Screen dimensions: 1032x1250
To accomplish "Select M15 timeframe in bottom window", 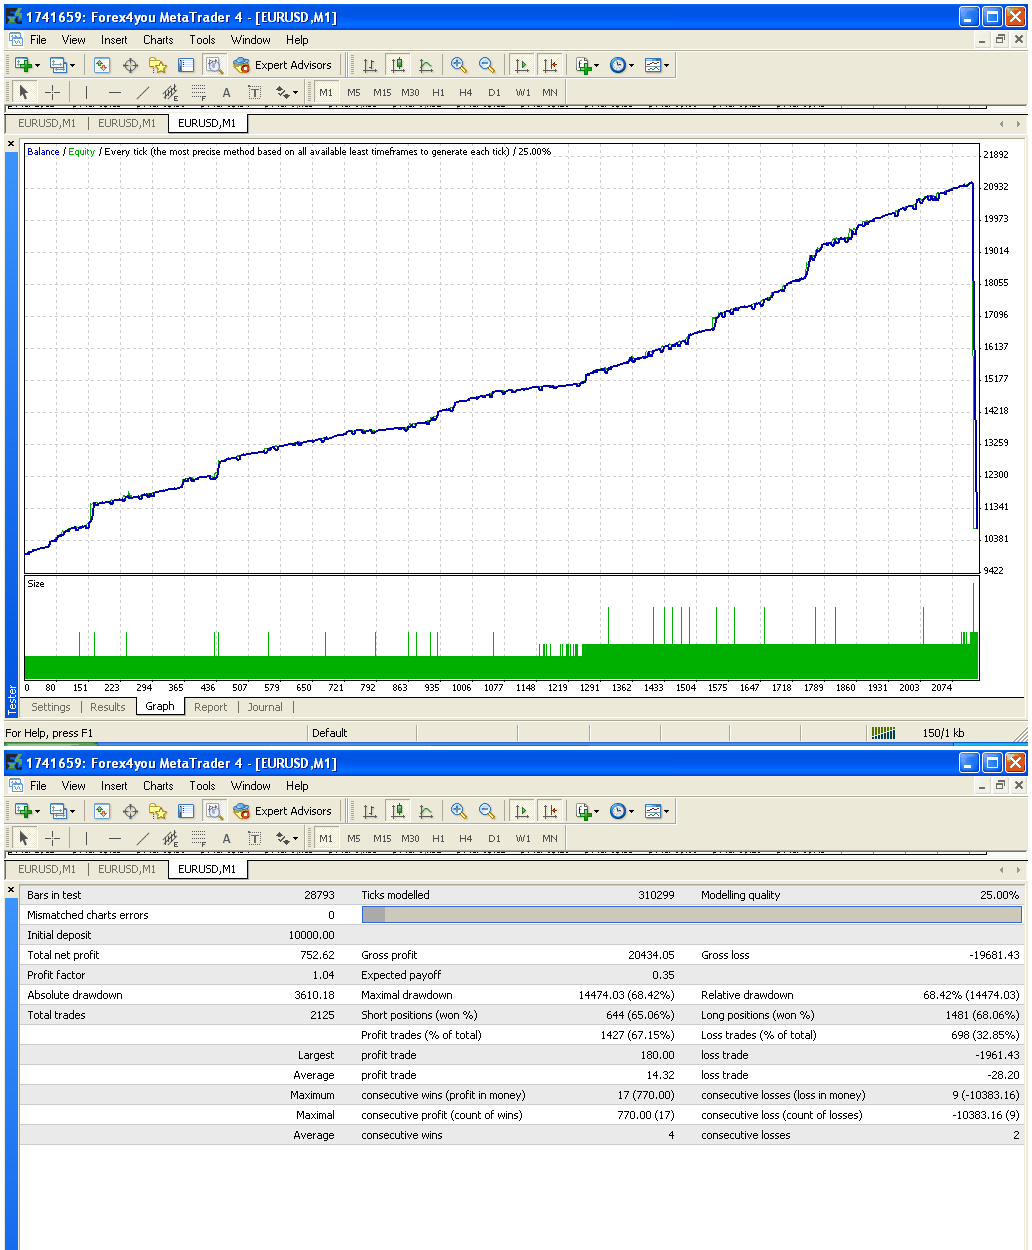I will click(382, 838).
